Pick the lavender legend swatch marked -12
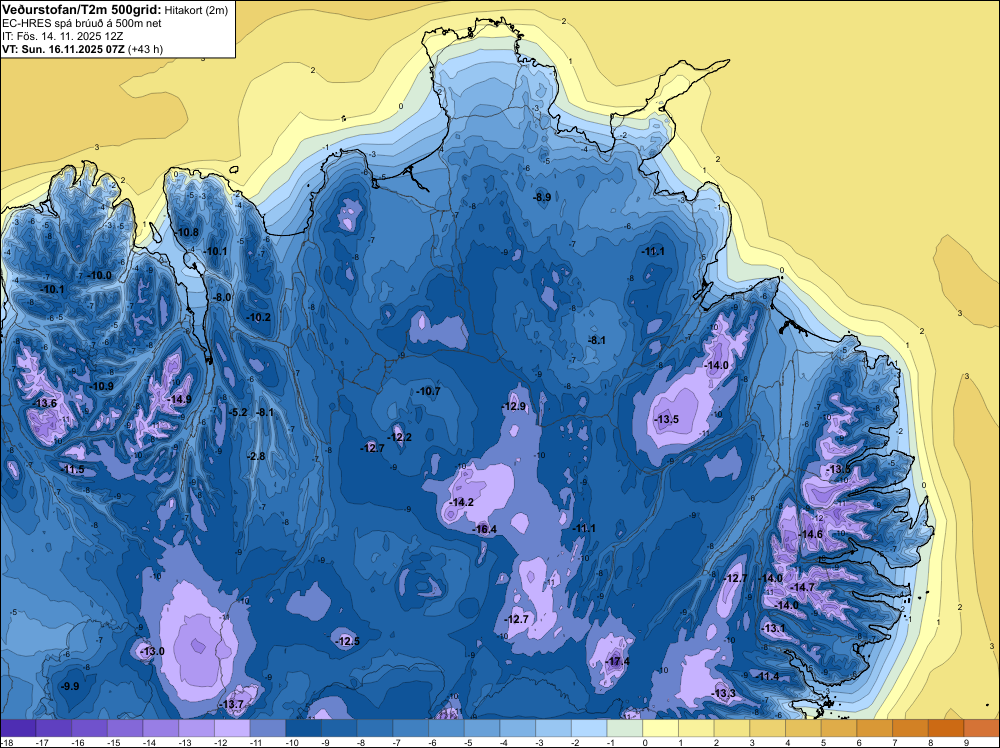This screenshot has height=748, width=1000. (x=233, y=728)
